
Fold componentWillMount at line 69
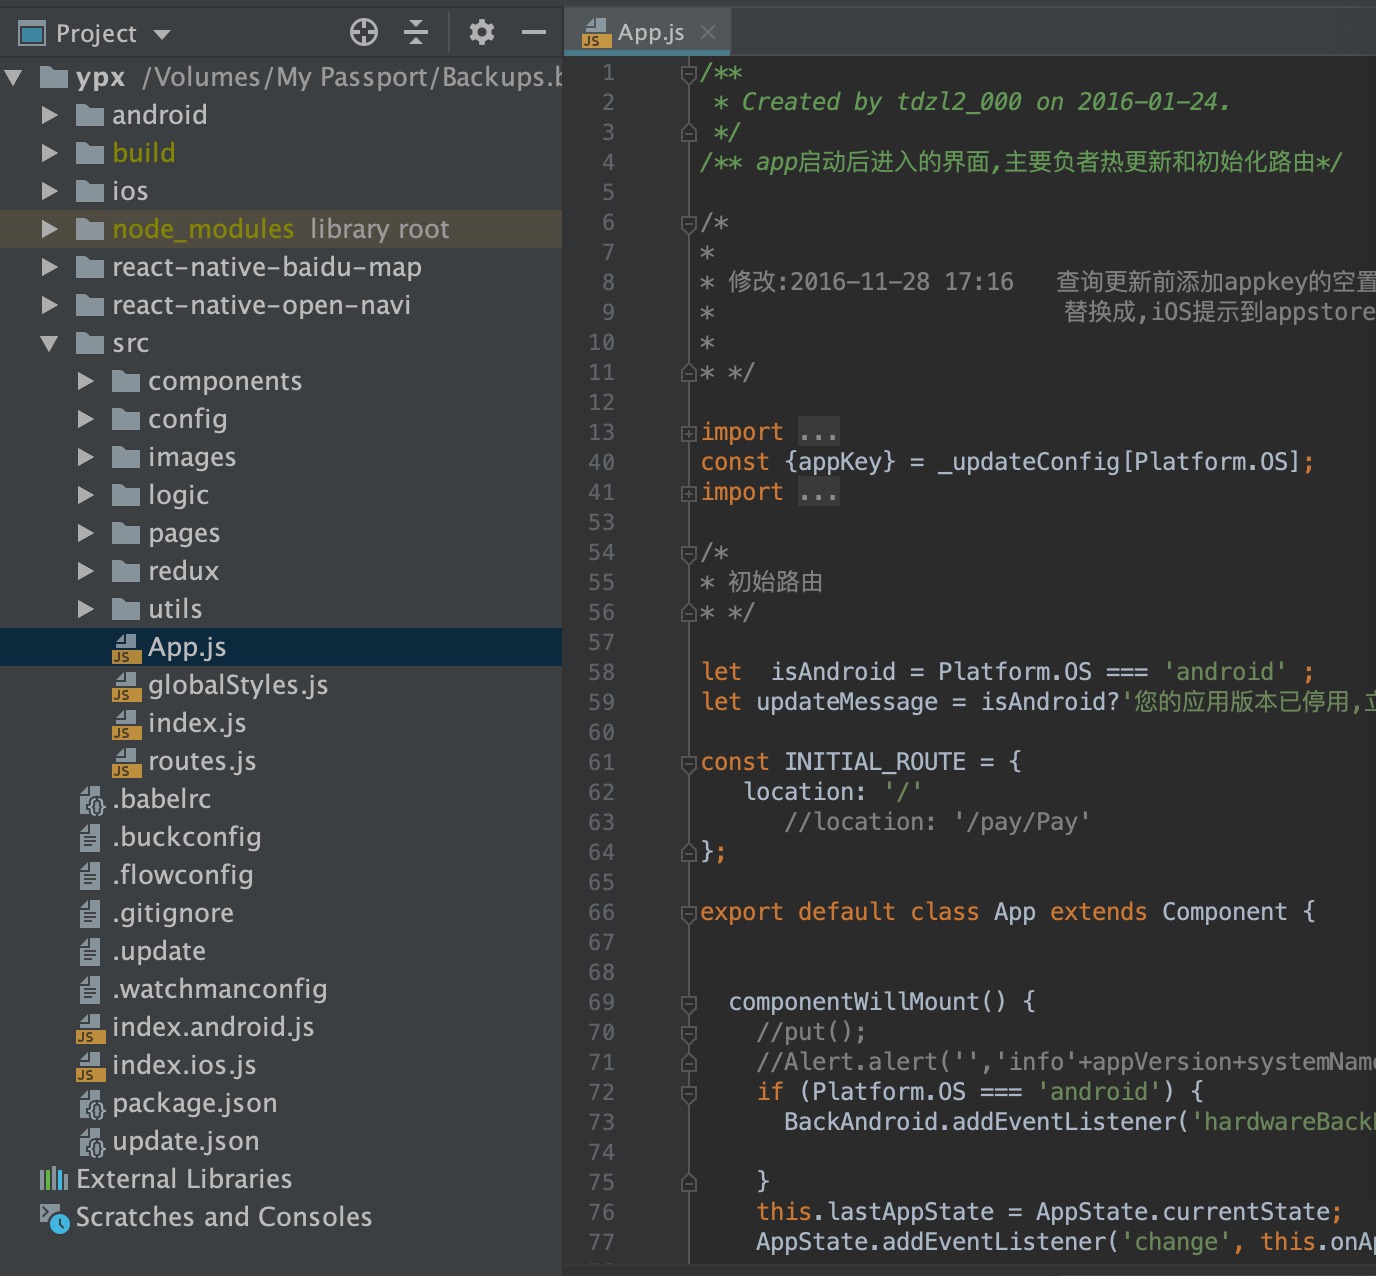(x=688, y=1003)
